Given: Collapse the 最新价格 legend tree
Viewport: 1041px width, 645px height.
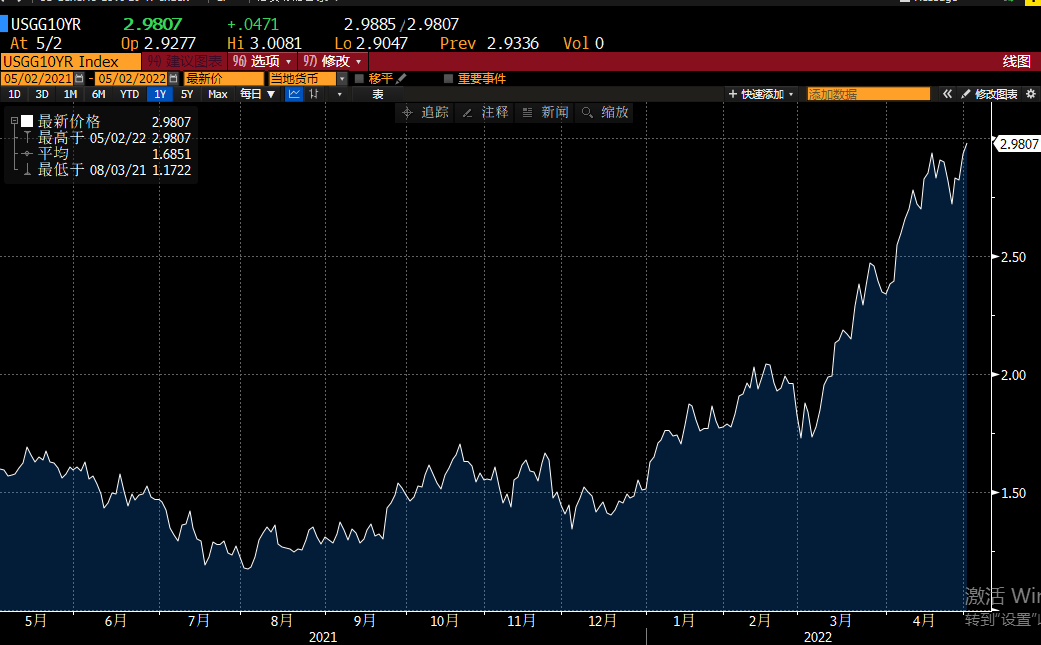Looking at the screenshot, I should pos(14,121).
